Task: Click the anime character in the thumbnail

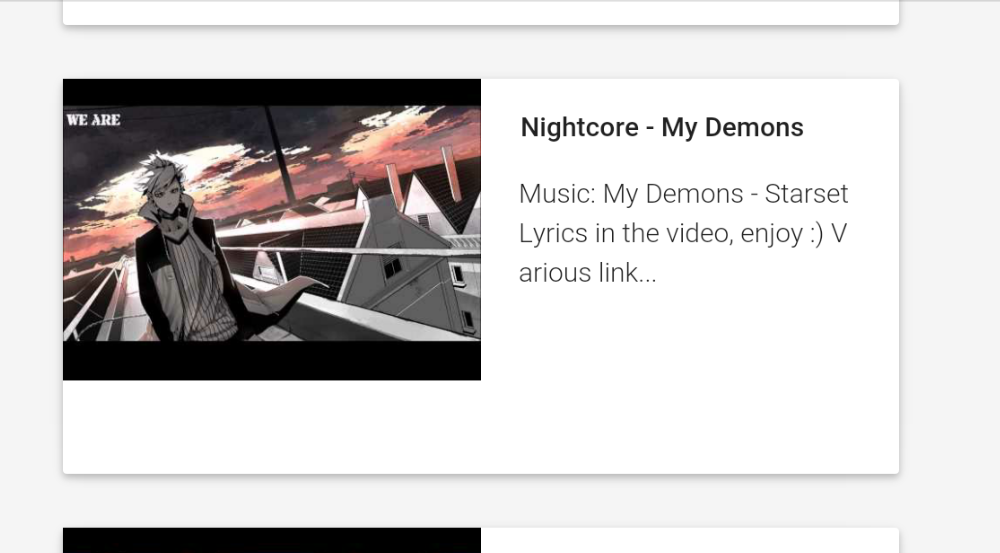Action: 185,249
